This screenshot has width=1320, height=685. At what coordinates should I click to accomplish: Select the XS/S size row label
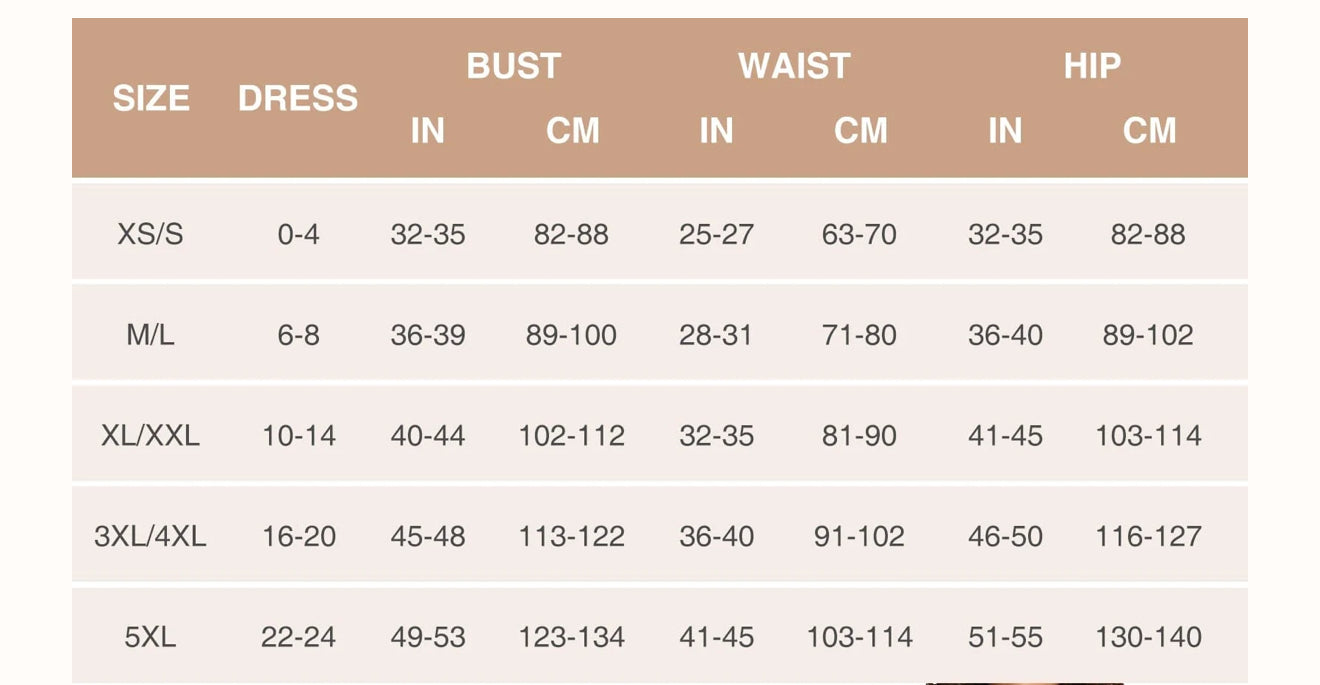pos(151,234)
